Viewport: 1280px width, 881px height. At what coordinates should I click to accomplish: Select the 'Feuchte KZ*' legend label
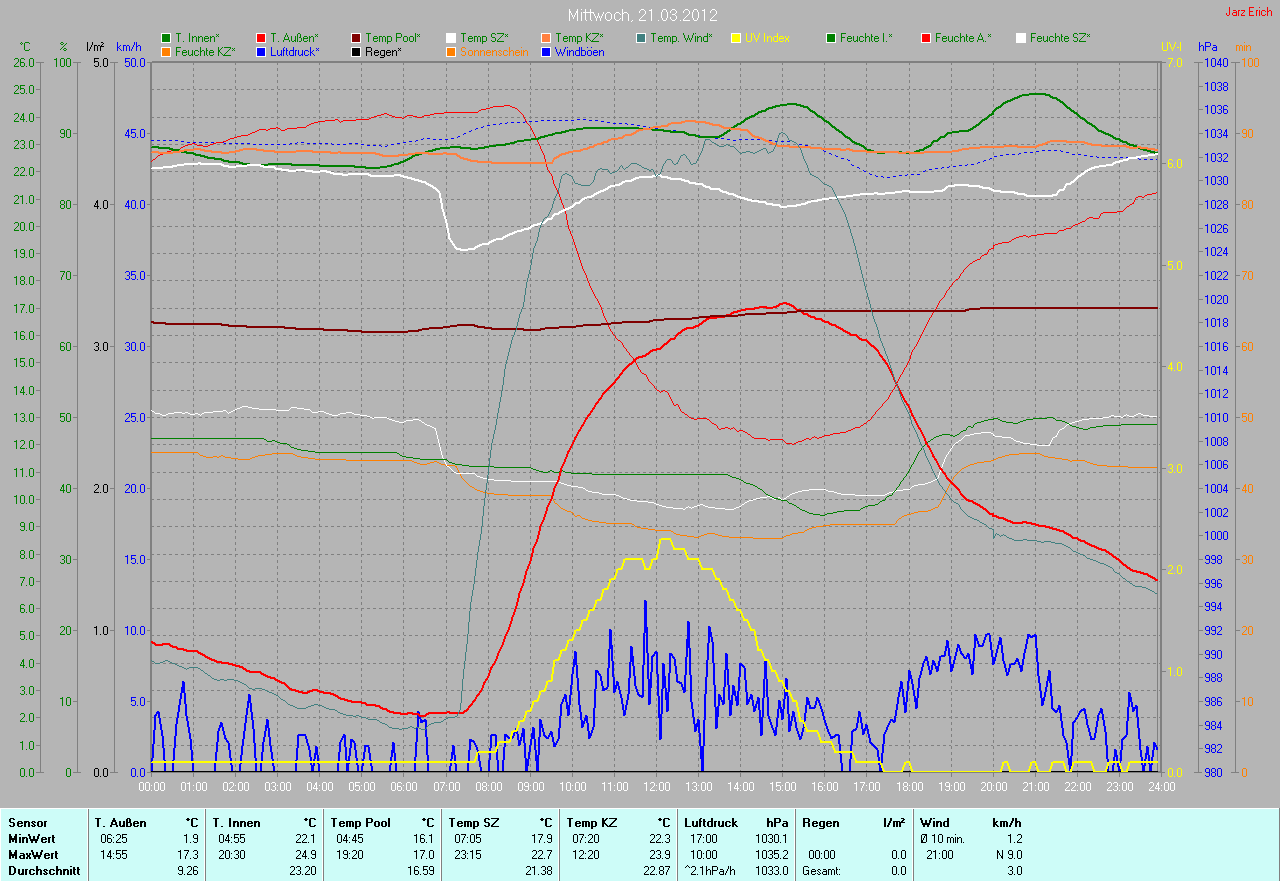pos(206,52)
